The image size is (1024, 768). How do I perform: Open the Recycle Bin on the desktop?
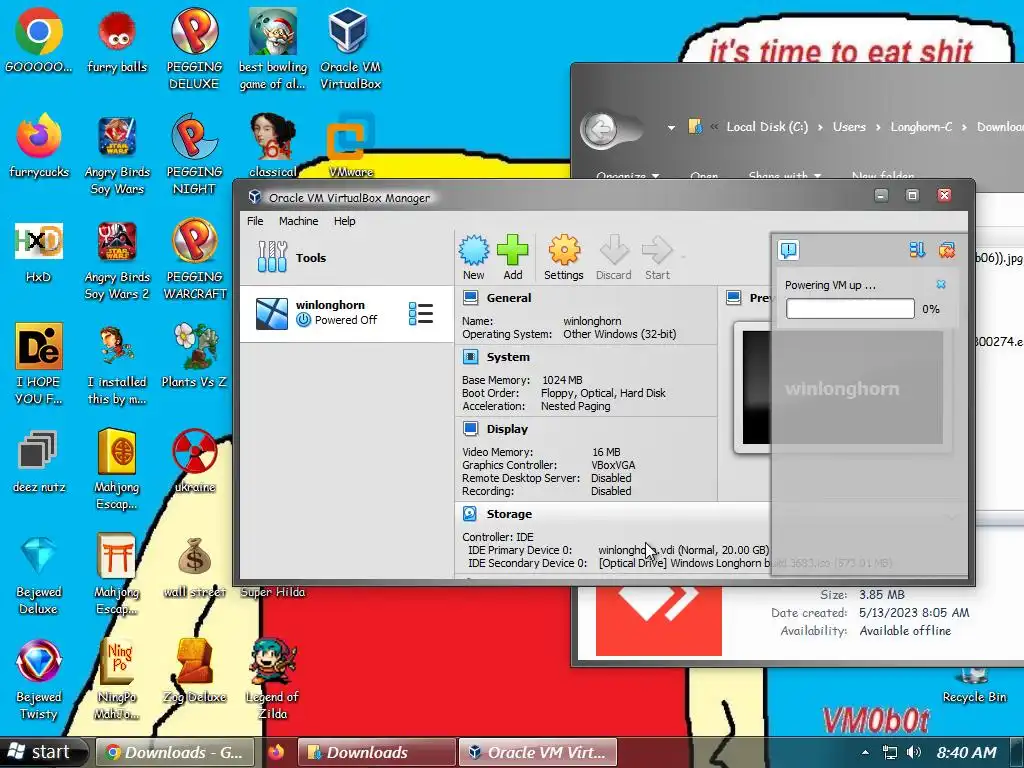974,686
